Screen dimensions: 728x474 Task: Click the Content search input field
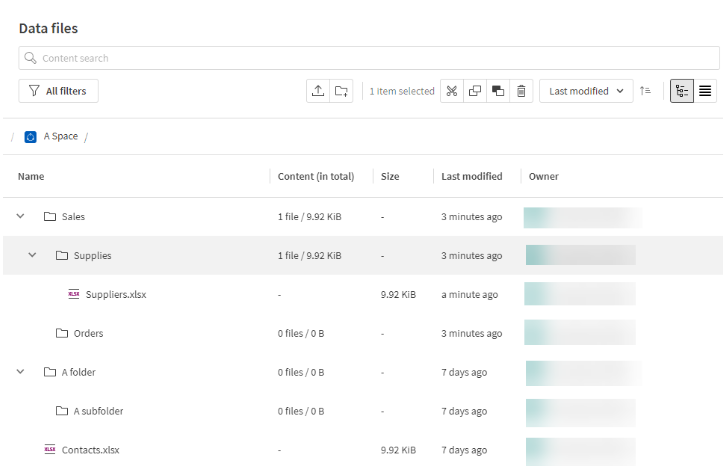(x=369, y=58)
